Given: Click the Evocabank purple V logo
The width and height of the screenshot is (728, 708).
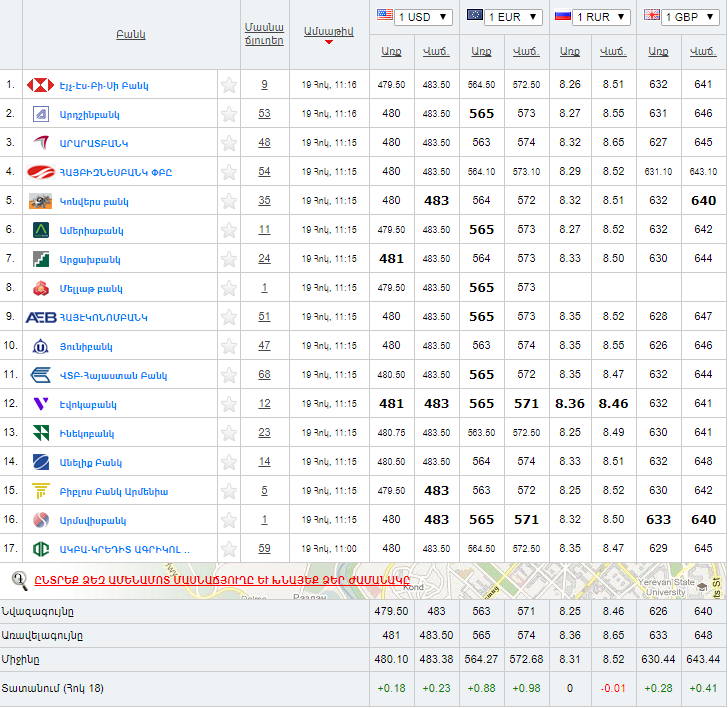Looking at the screenshot, I should [40, 404].
